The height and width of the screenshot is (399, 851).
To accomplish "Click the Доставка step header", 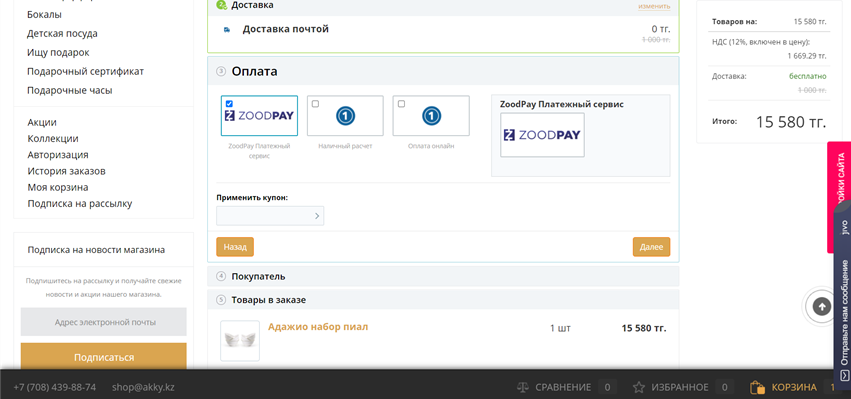I will (443, 7).
